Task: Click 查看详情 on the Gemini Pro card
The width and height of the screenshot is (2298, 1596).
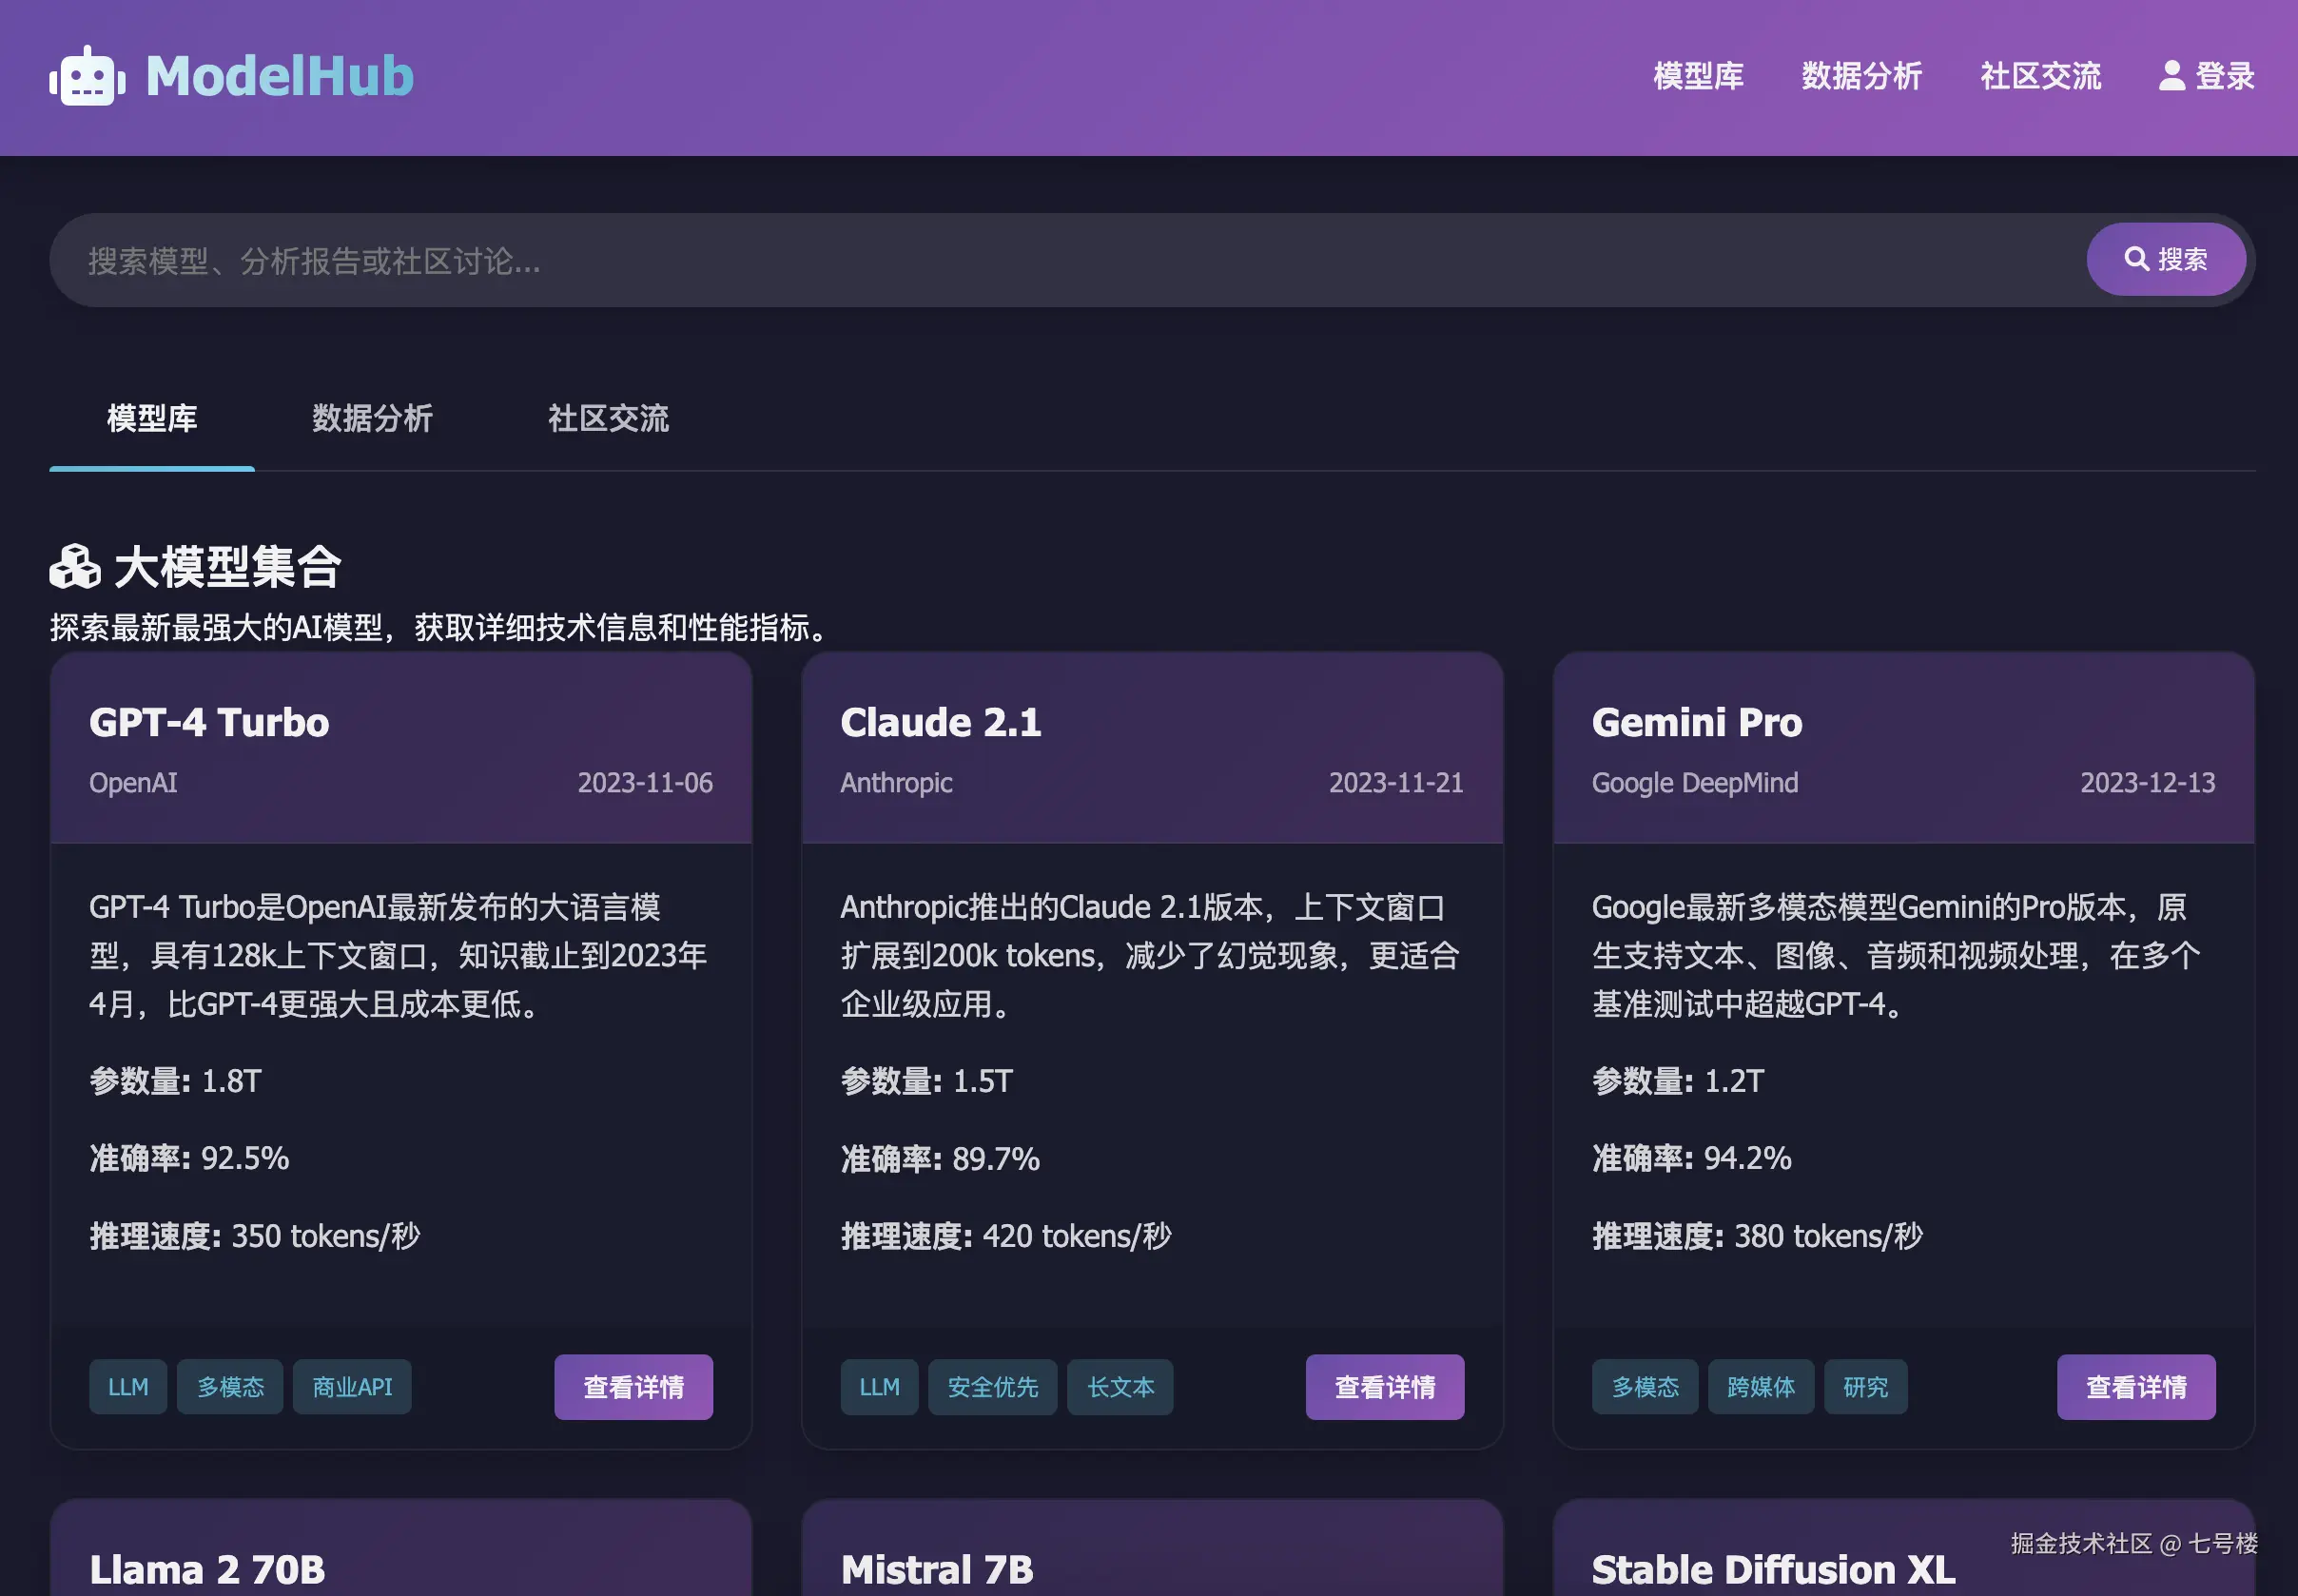Action: 2136,1386
